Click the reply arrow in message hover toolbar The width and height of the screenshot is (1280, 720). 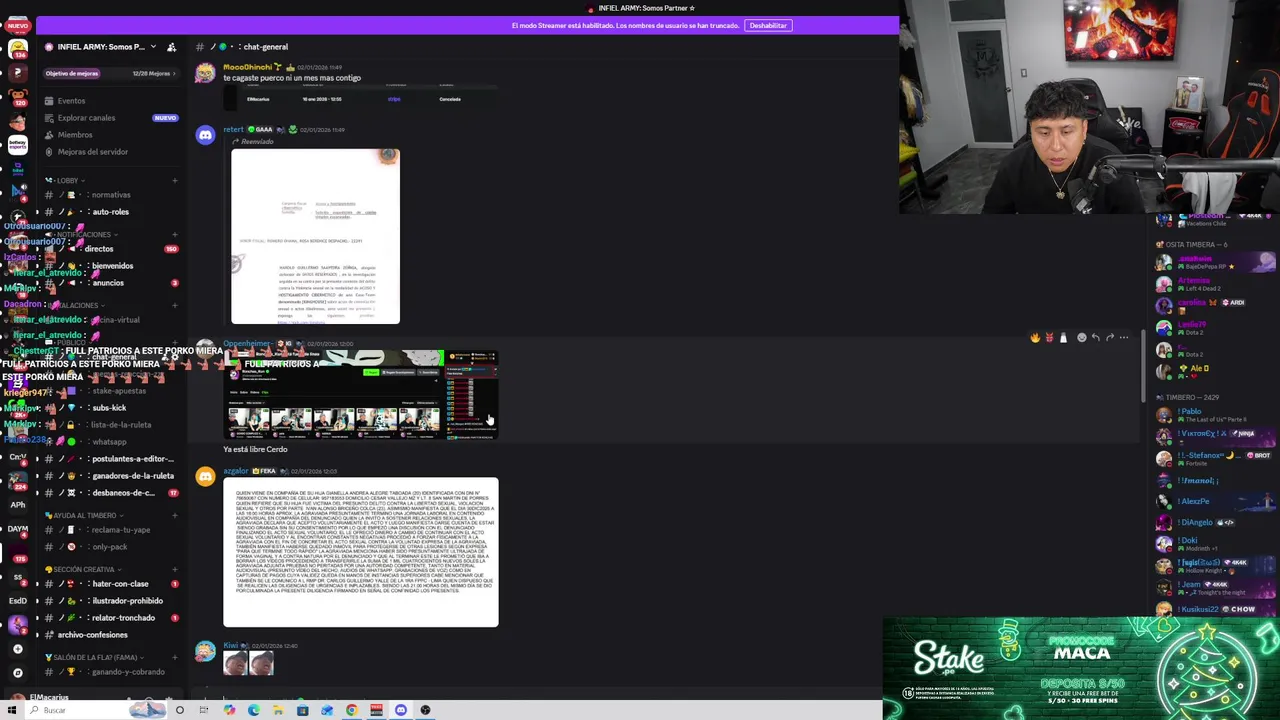coord(1095,338)
